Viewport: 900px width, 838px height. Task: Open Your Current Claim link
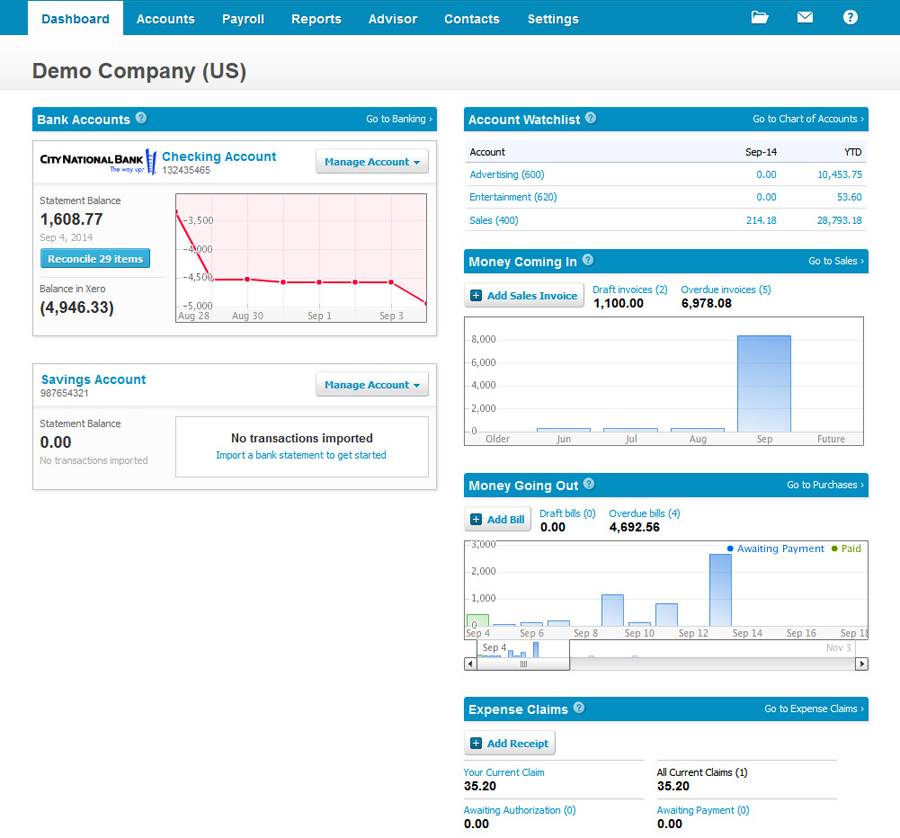point(504,772)
